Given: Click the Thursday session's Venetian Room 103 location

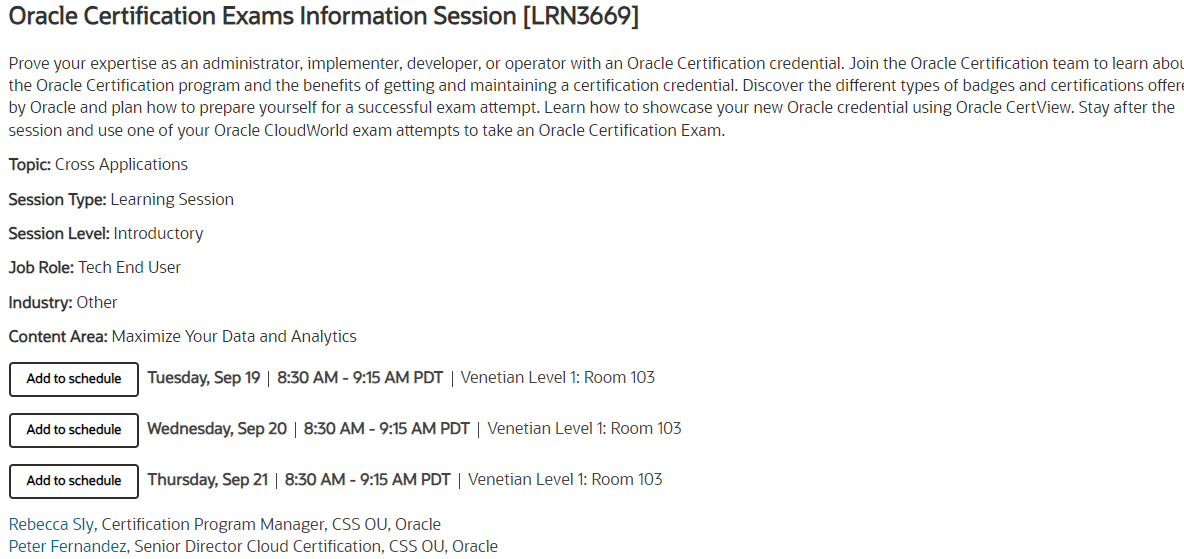Looking at the screenshot, I should pyautogui.click(x=565, y=479).
